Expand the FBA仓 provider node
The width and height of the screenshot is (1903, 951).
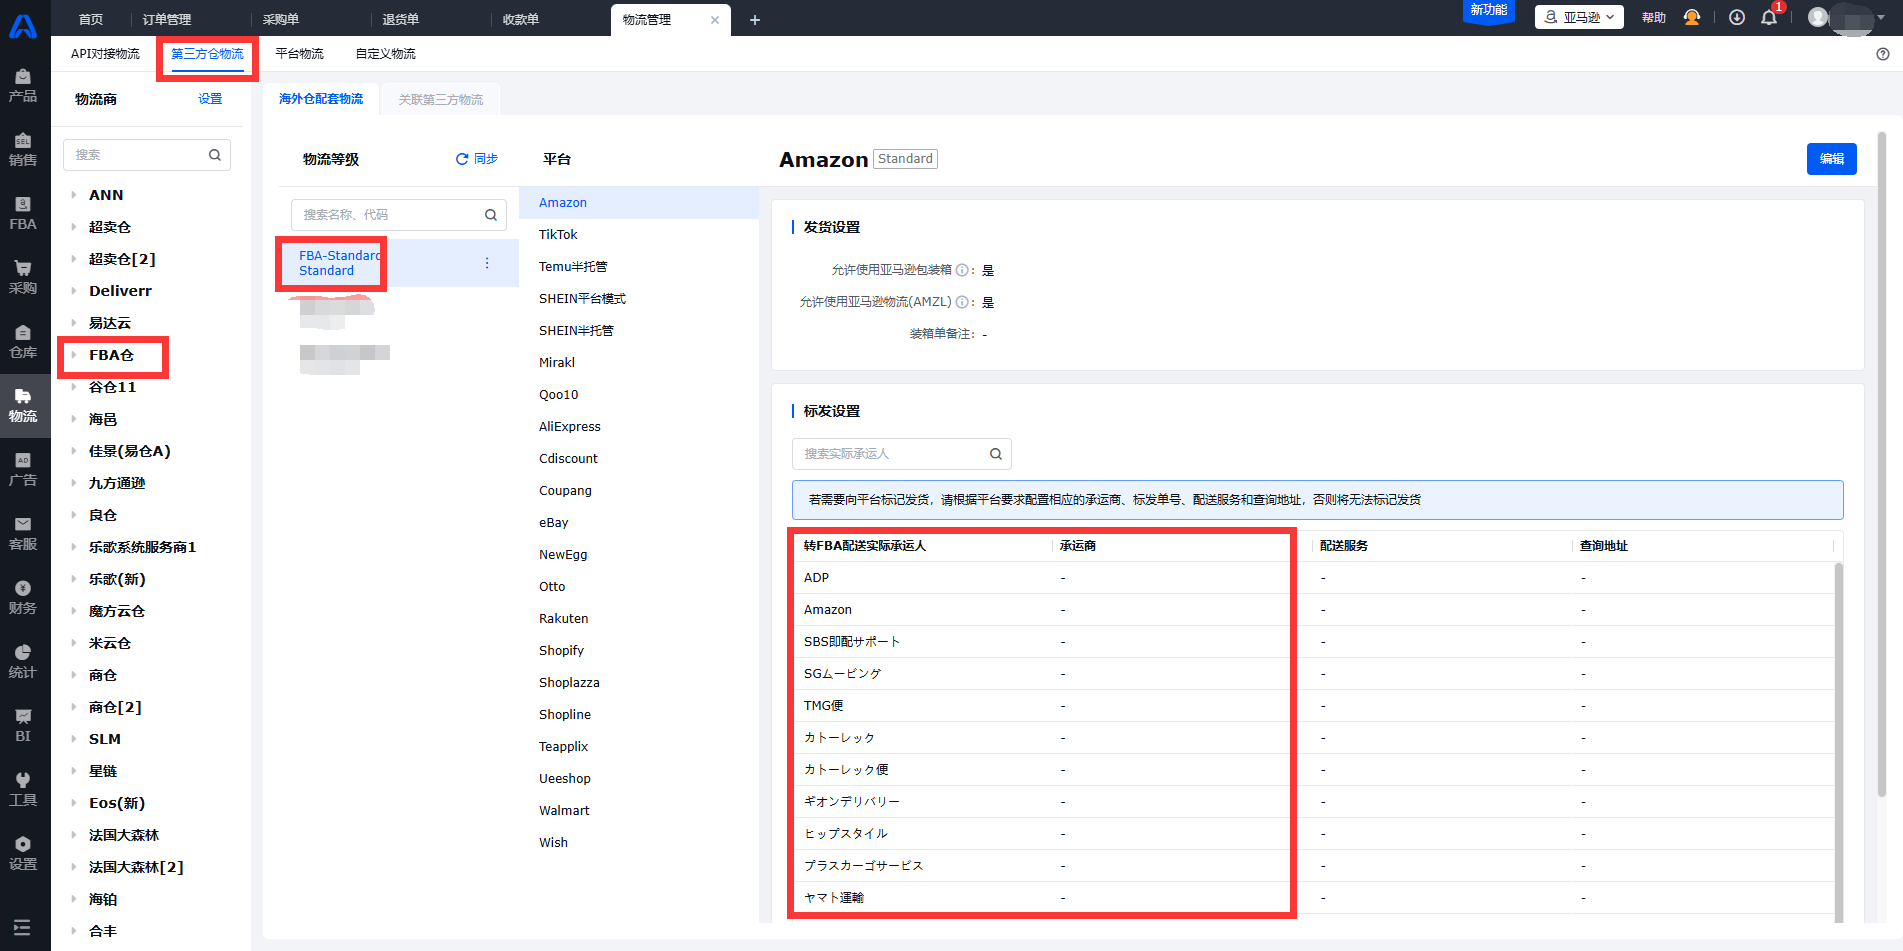(74, 355)
